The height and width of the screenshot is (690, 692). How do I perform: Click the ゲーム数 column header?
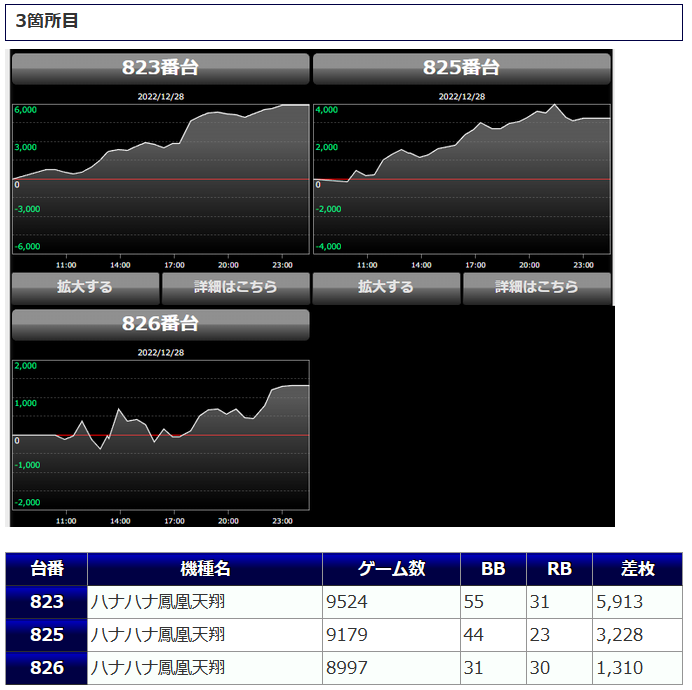pyautogui.click(x=391, y=569)
